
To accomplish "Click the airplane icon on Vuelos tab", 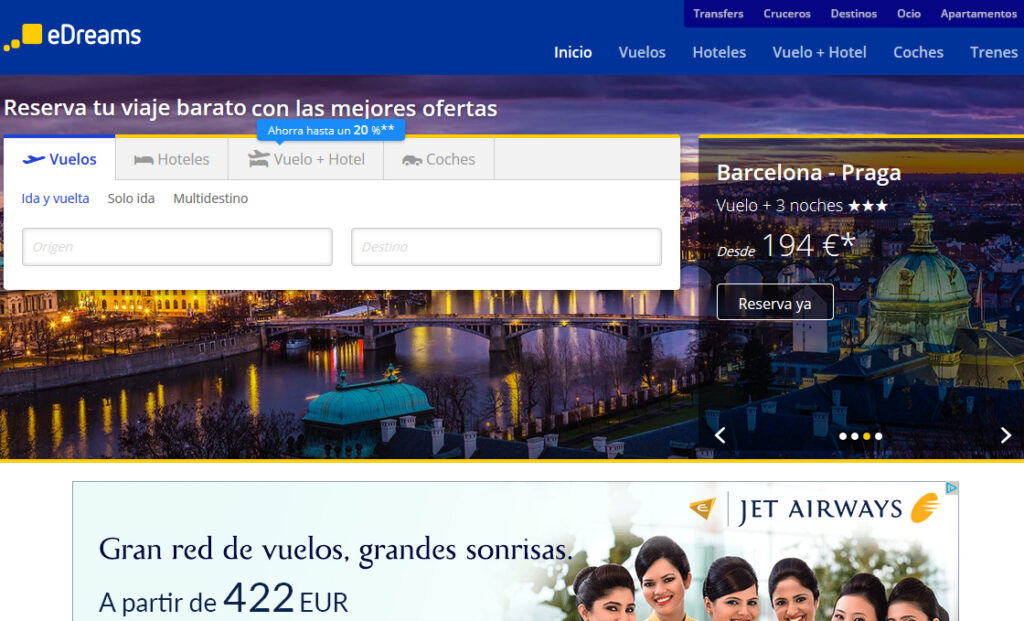I will pos(34,159).
